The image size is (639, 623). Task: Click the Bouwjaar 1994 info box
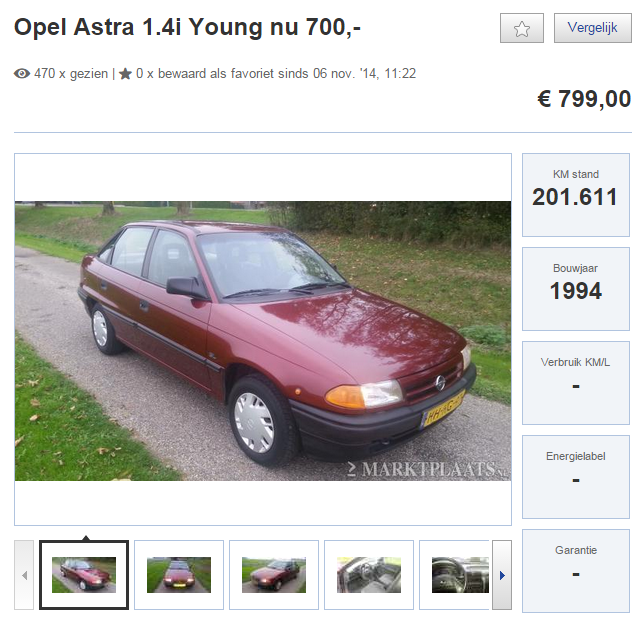tap(576, 289)
